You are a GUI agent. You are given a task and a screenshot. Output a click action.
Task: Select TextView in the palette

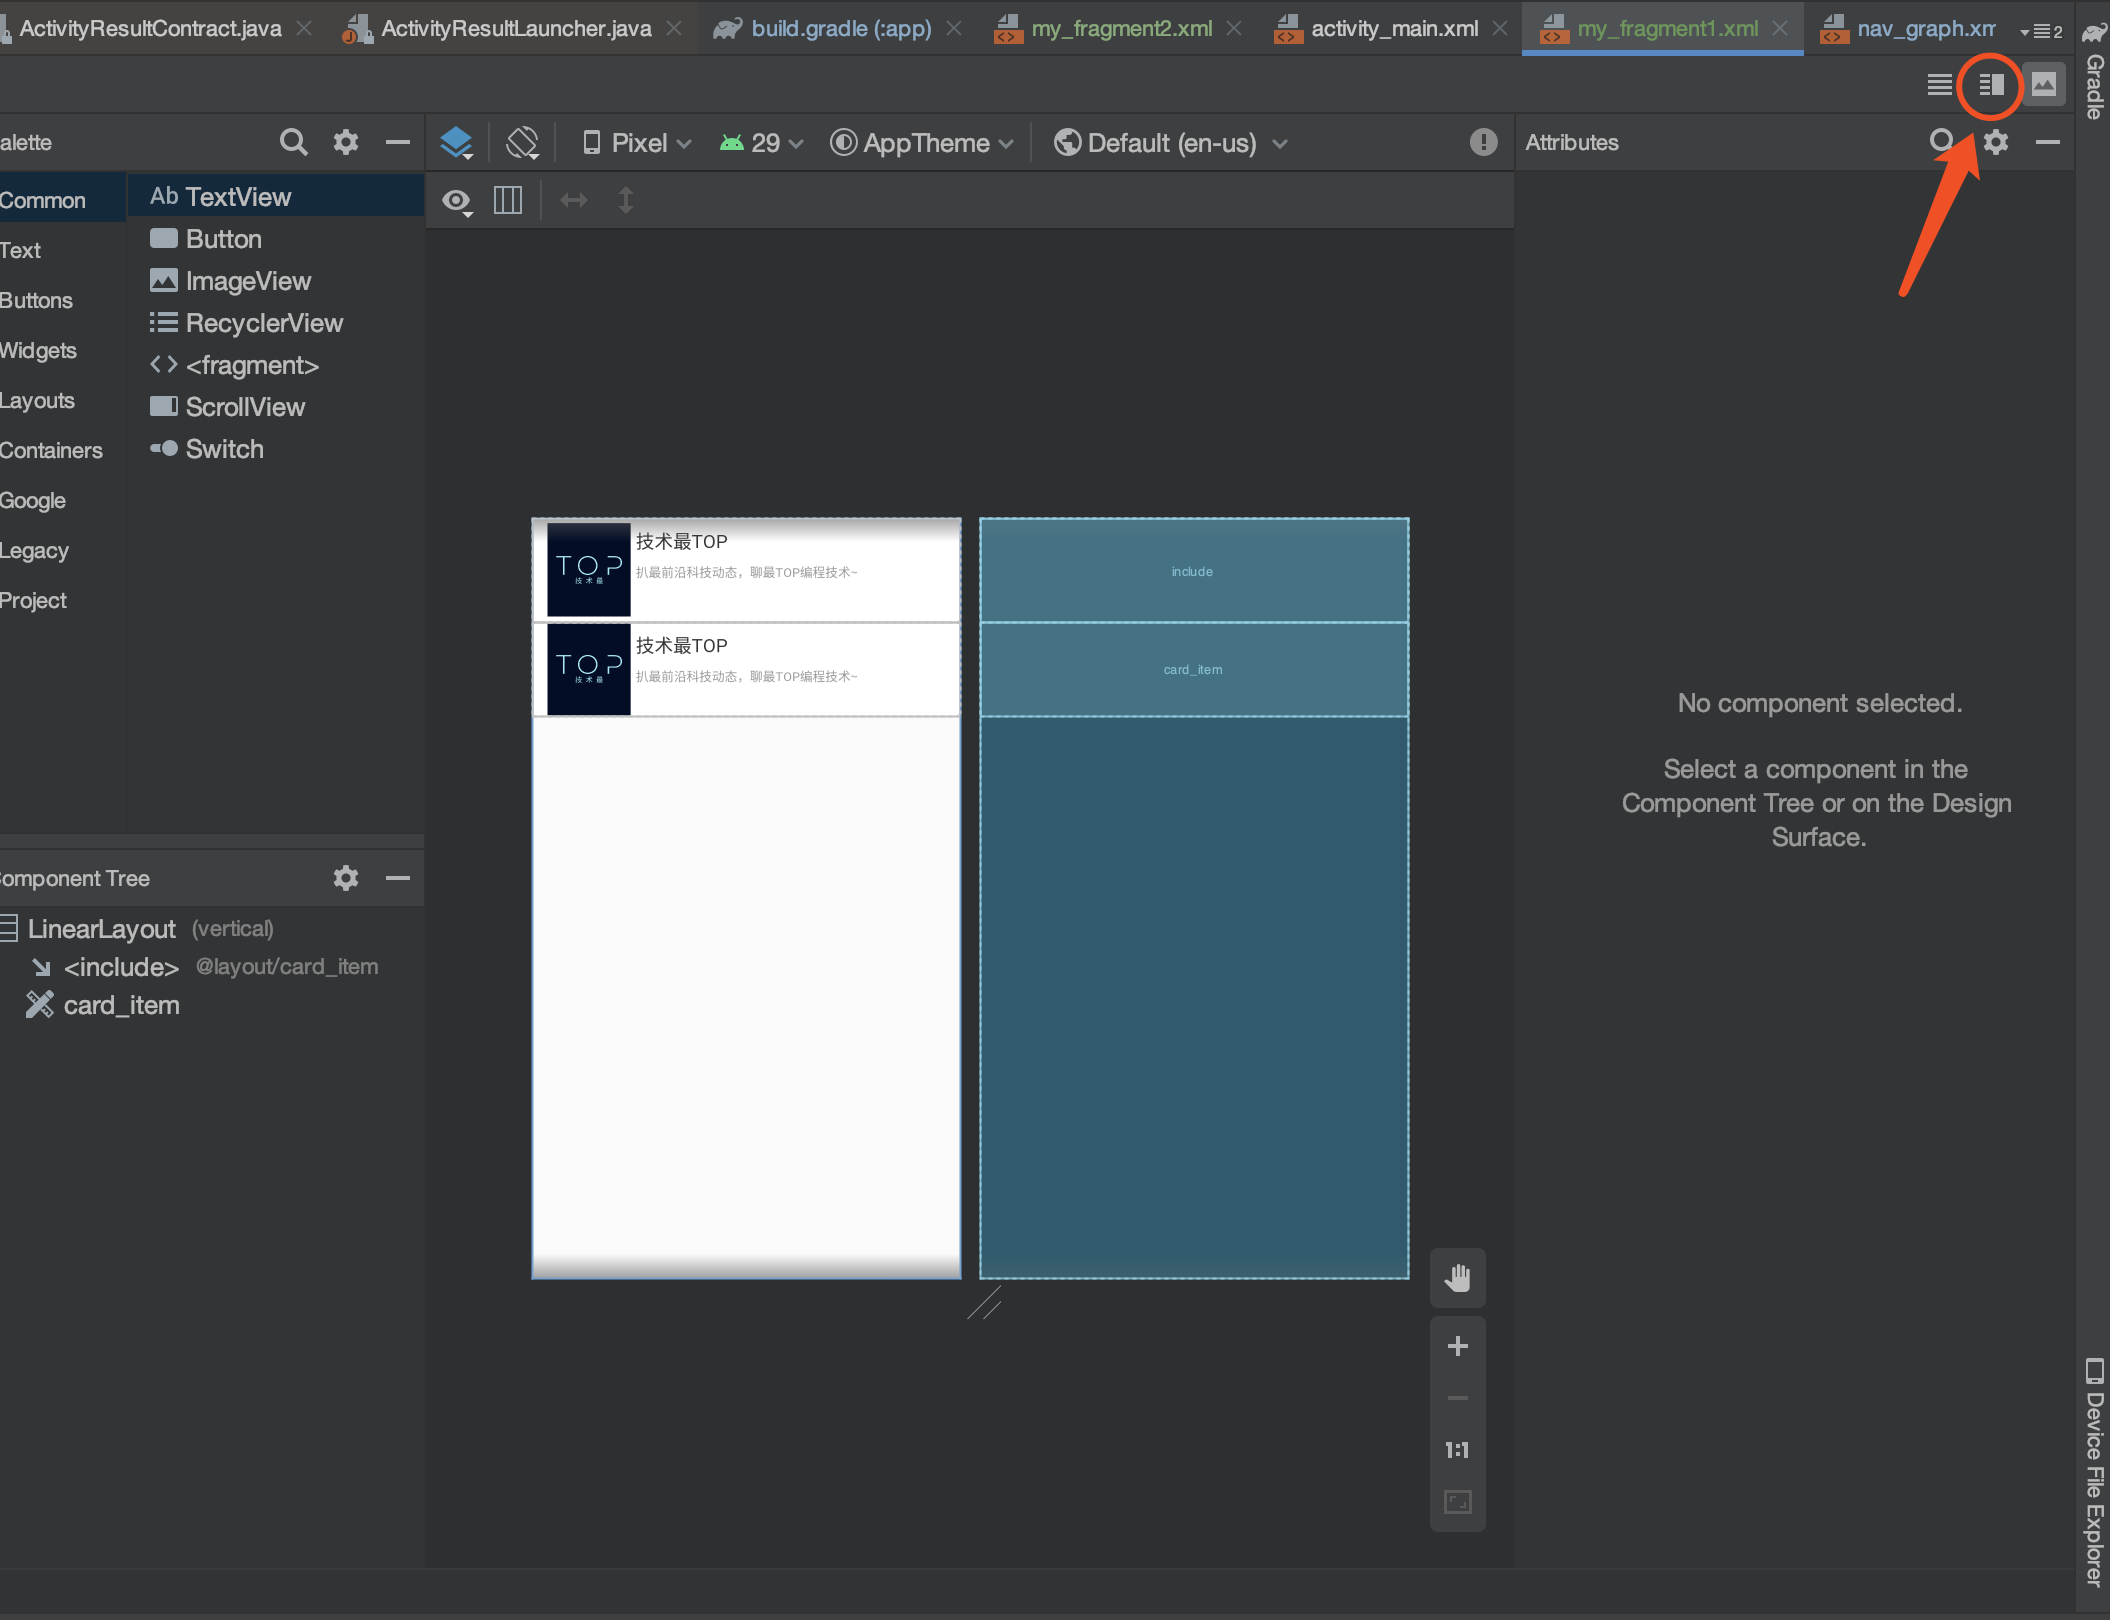click(x=276, y=197)
